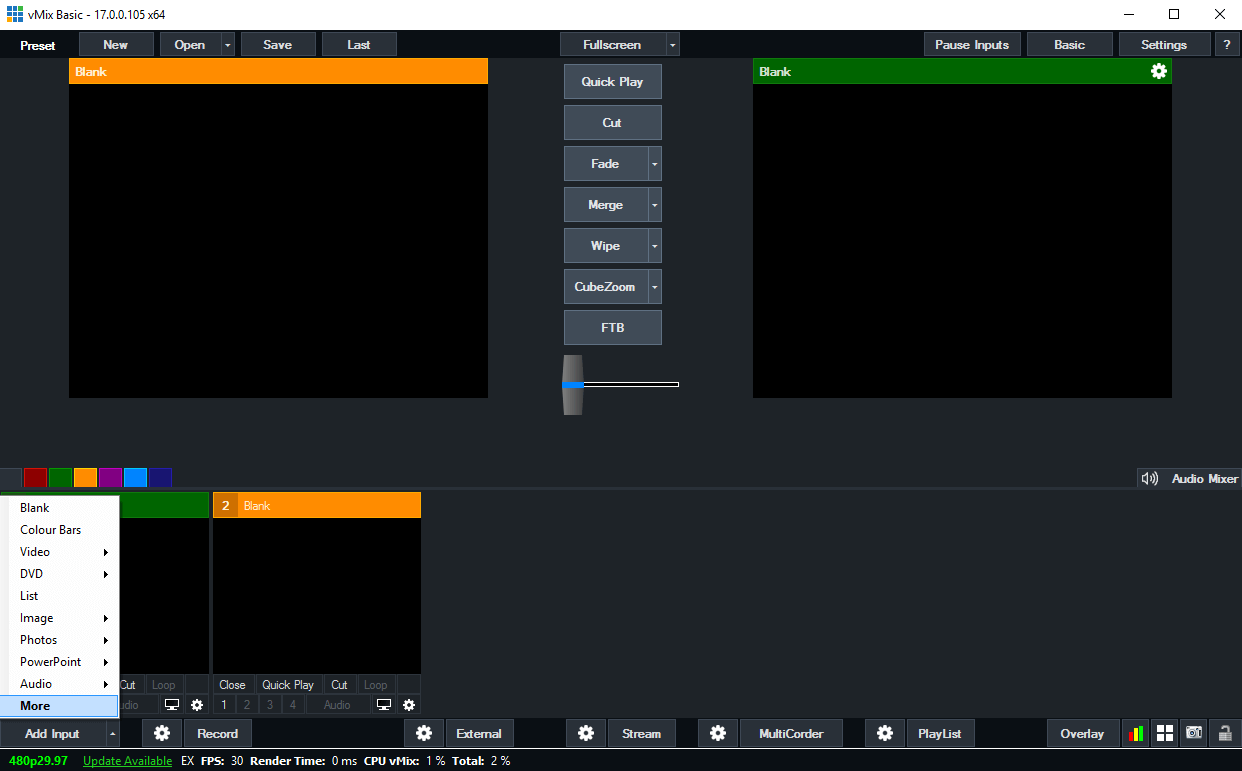Click Quick Play to transition
Image resolution: width=1242 pixels, height=771 pixels.
(x=612, y=81)
